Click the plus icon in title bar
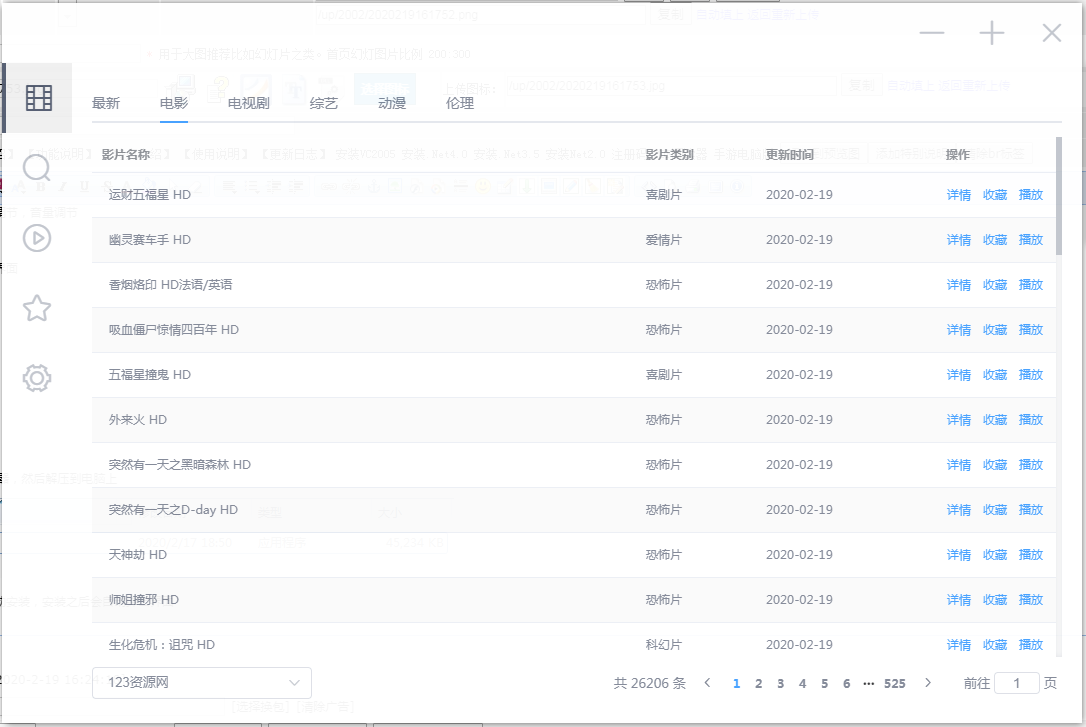This screenshot has width=1086, height=727. pos(991,34)
